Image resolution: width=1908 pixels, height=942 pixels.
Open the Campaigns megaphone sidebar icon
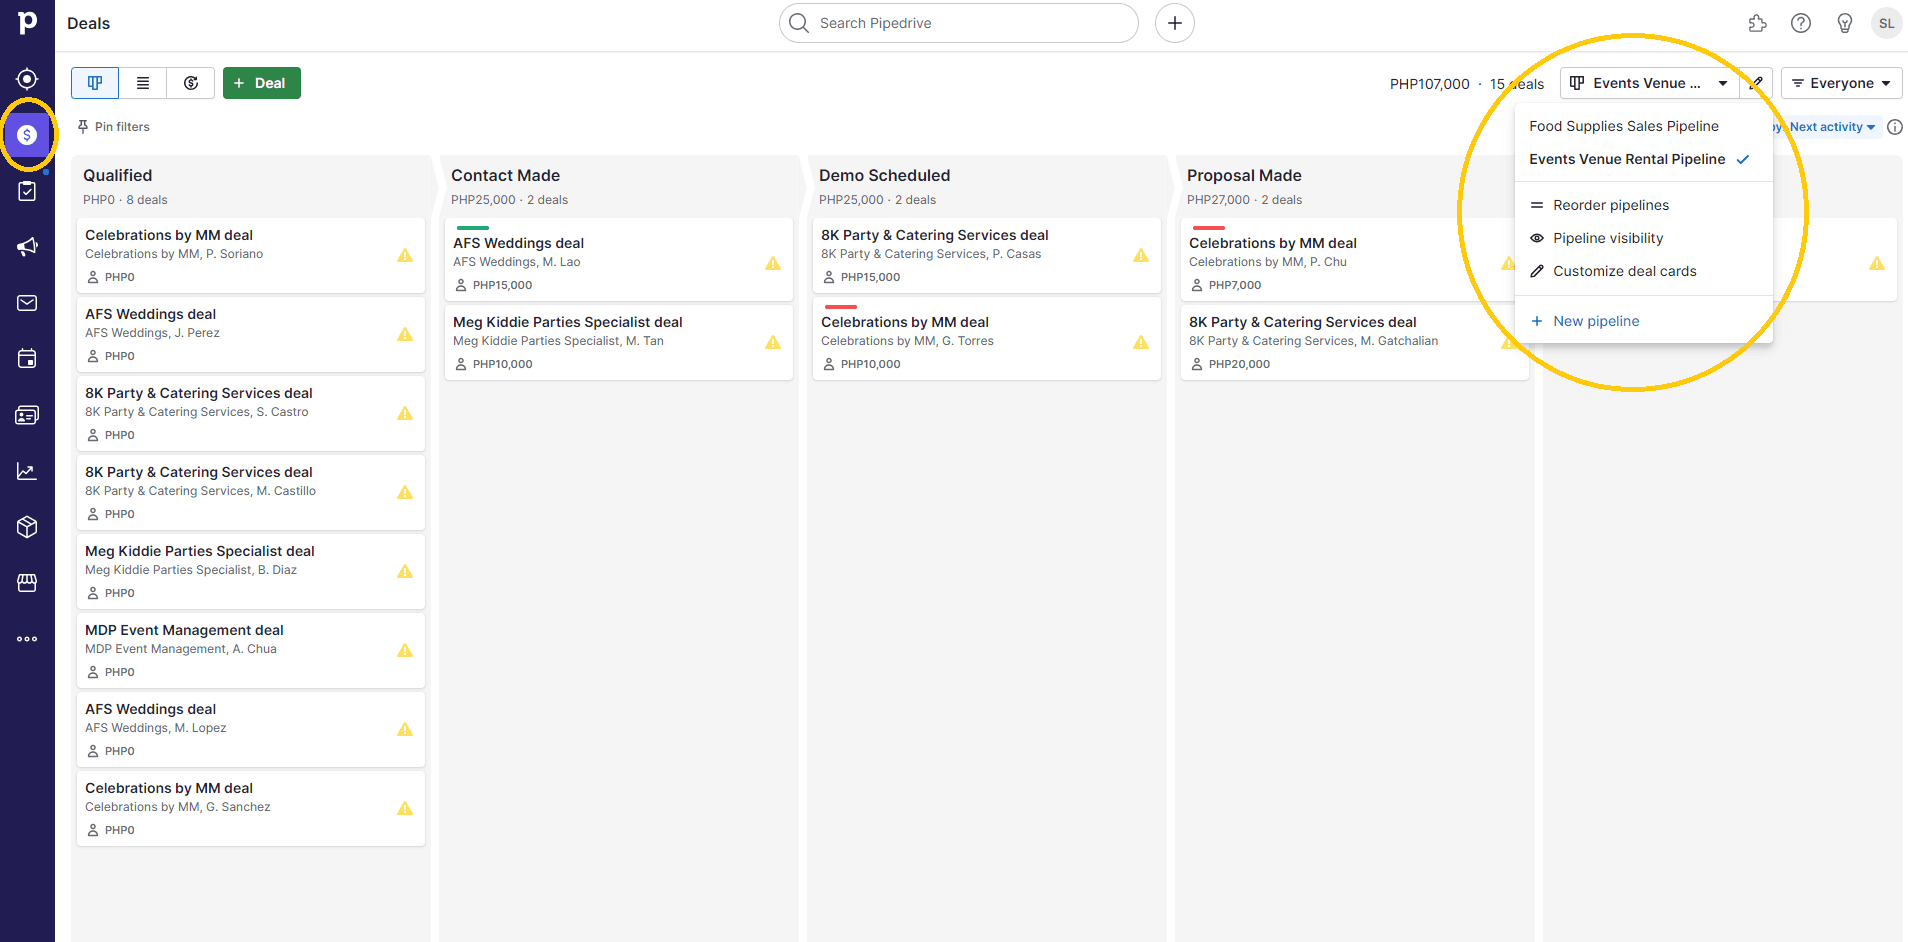tap(27, 246)
